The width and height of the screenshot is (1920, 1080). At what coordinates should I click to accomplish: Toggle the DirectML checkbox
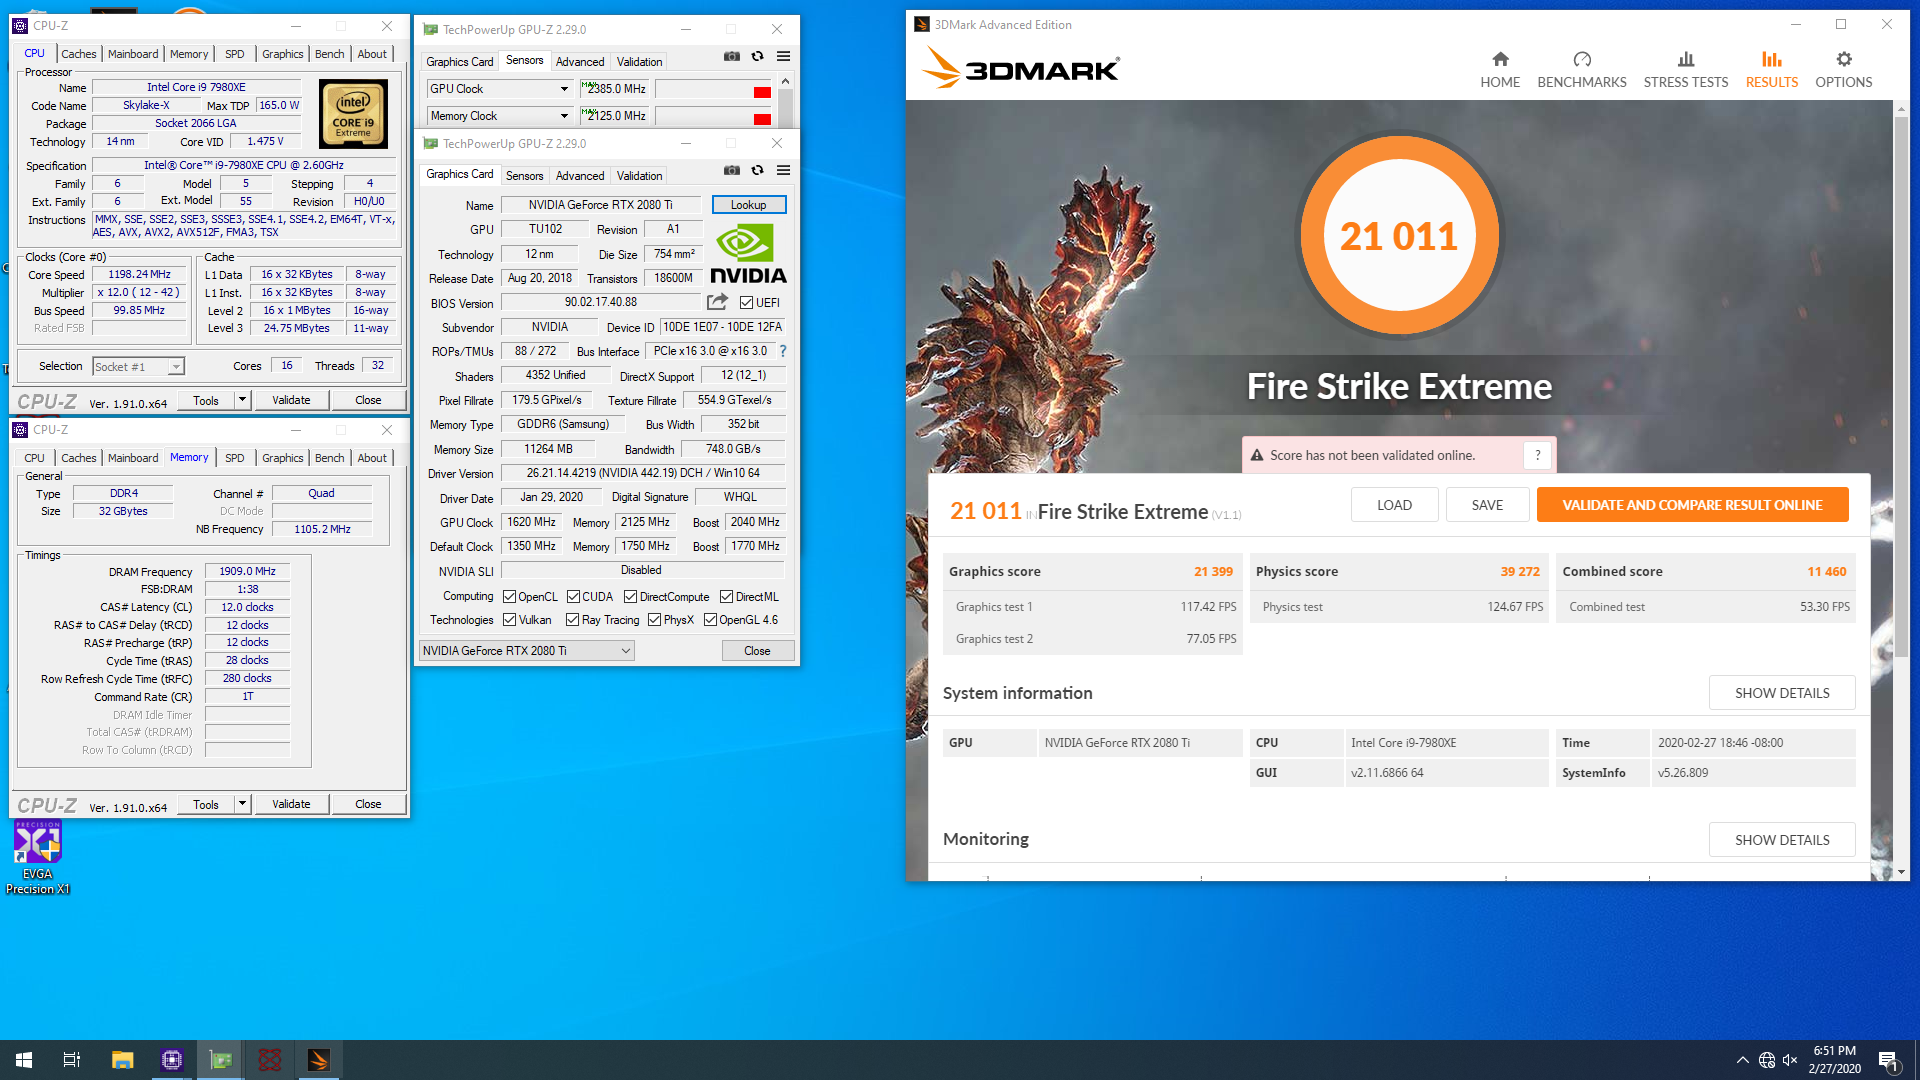pyautogui.click(x=727, y=597)
